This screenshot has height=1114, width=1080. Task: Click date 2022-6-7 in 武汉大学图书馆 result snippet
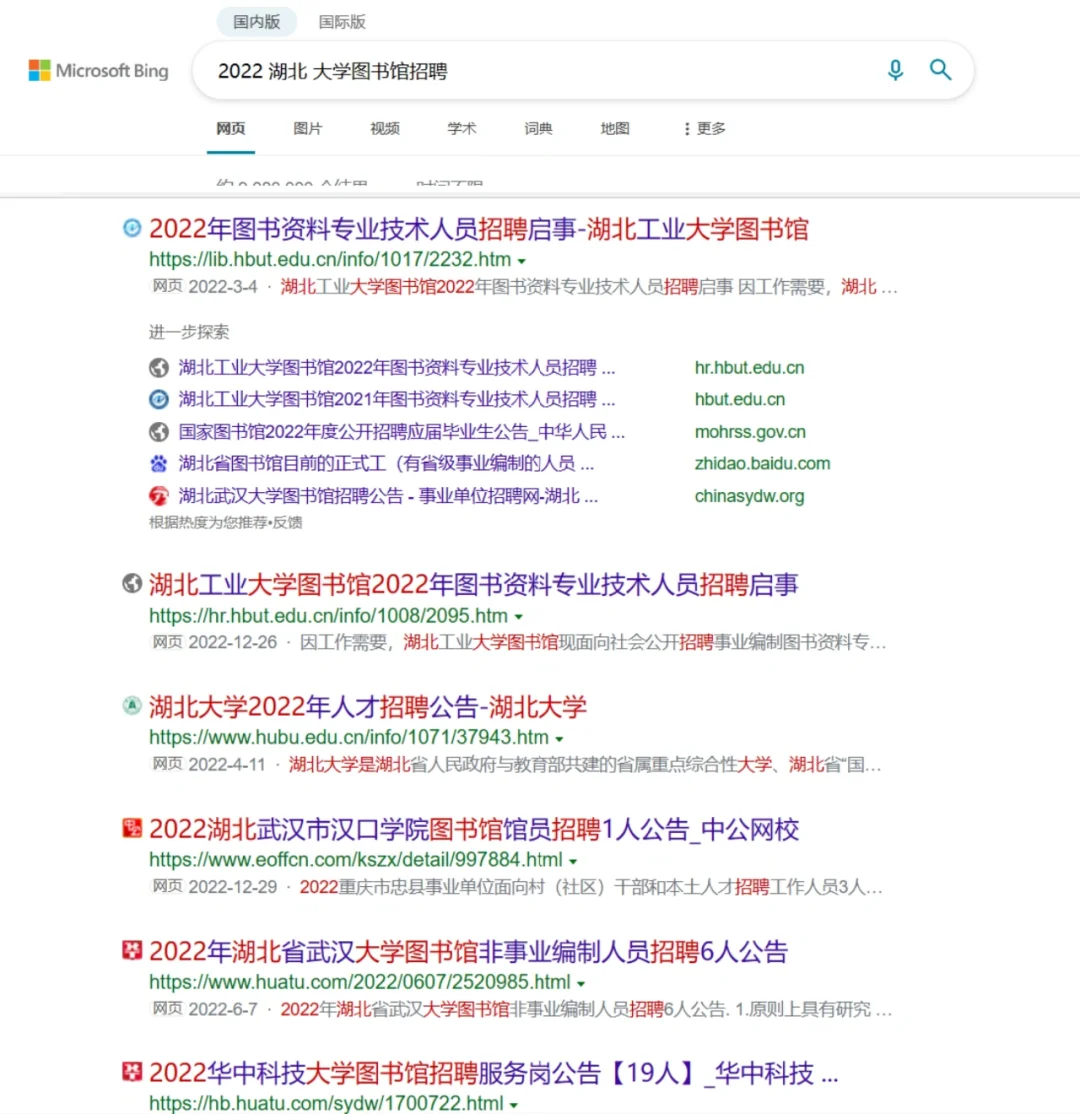(222, 1009)
